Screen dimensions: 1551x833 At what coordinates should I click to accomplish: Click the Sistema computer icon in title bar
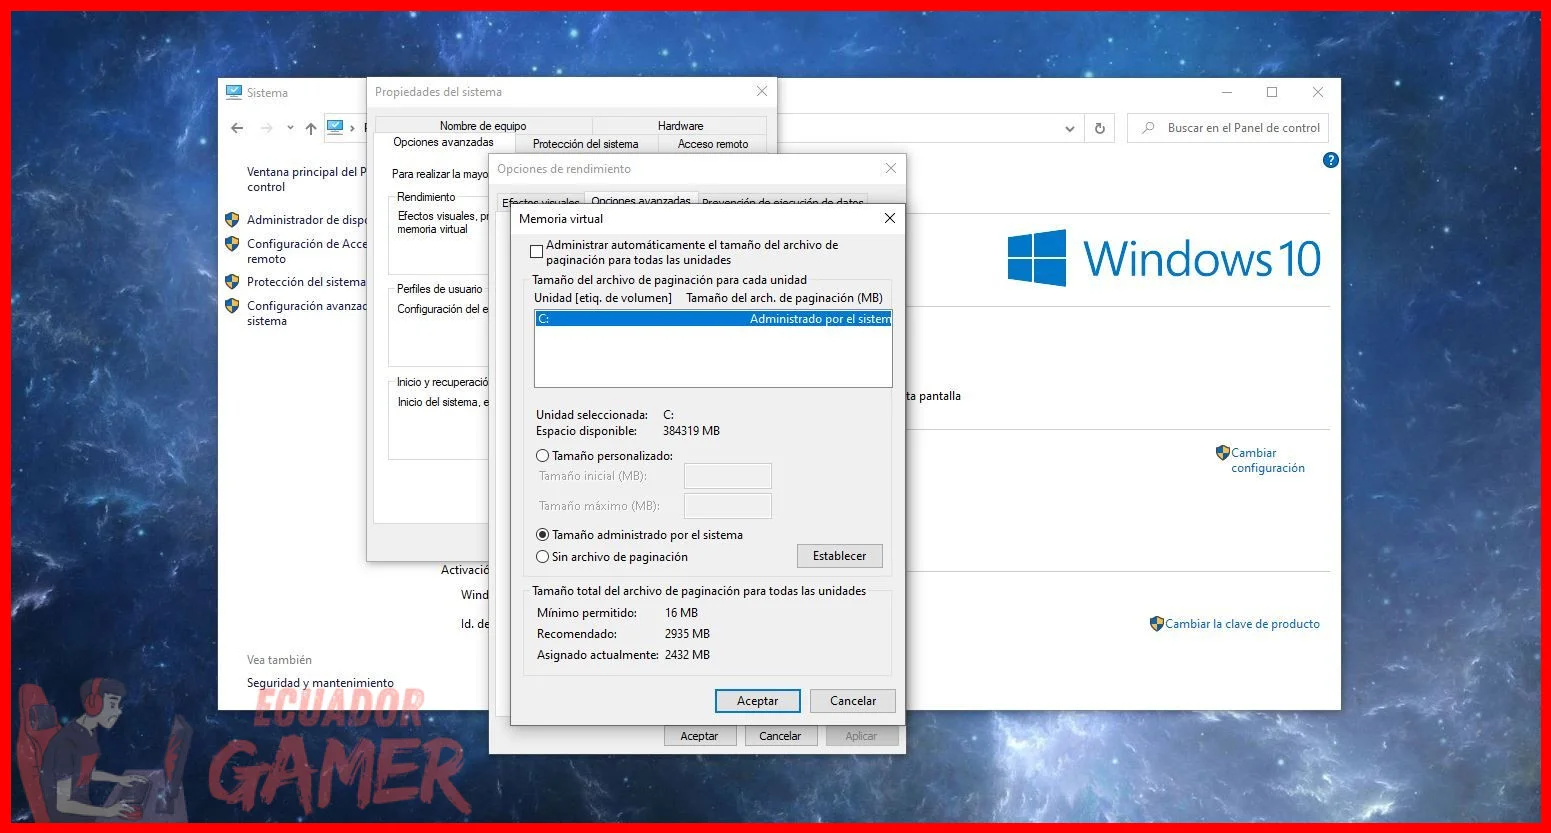(234, 92)
